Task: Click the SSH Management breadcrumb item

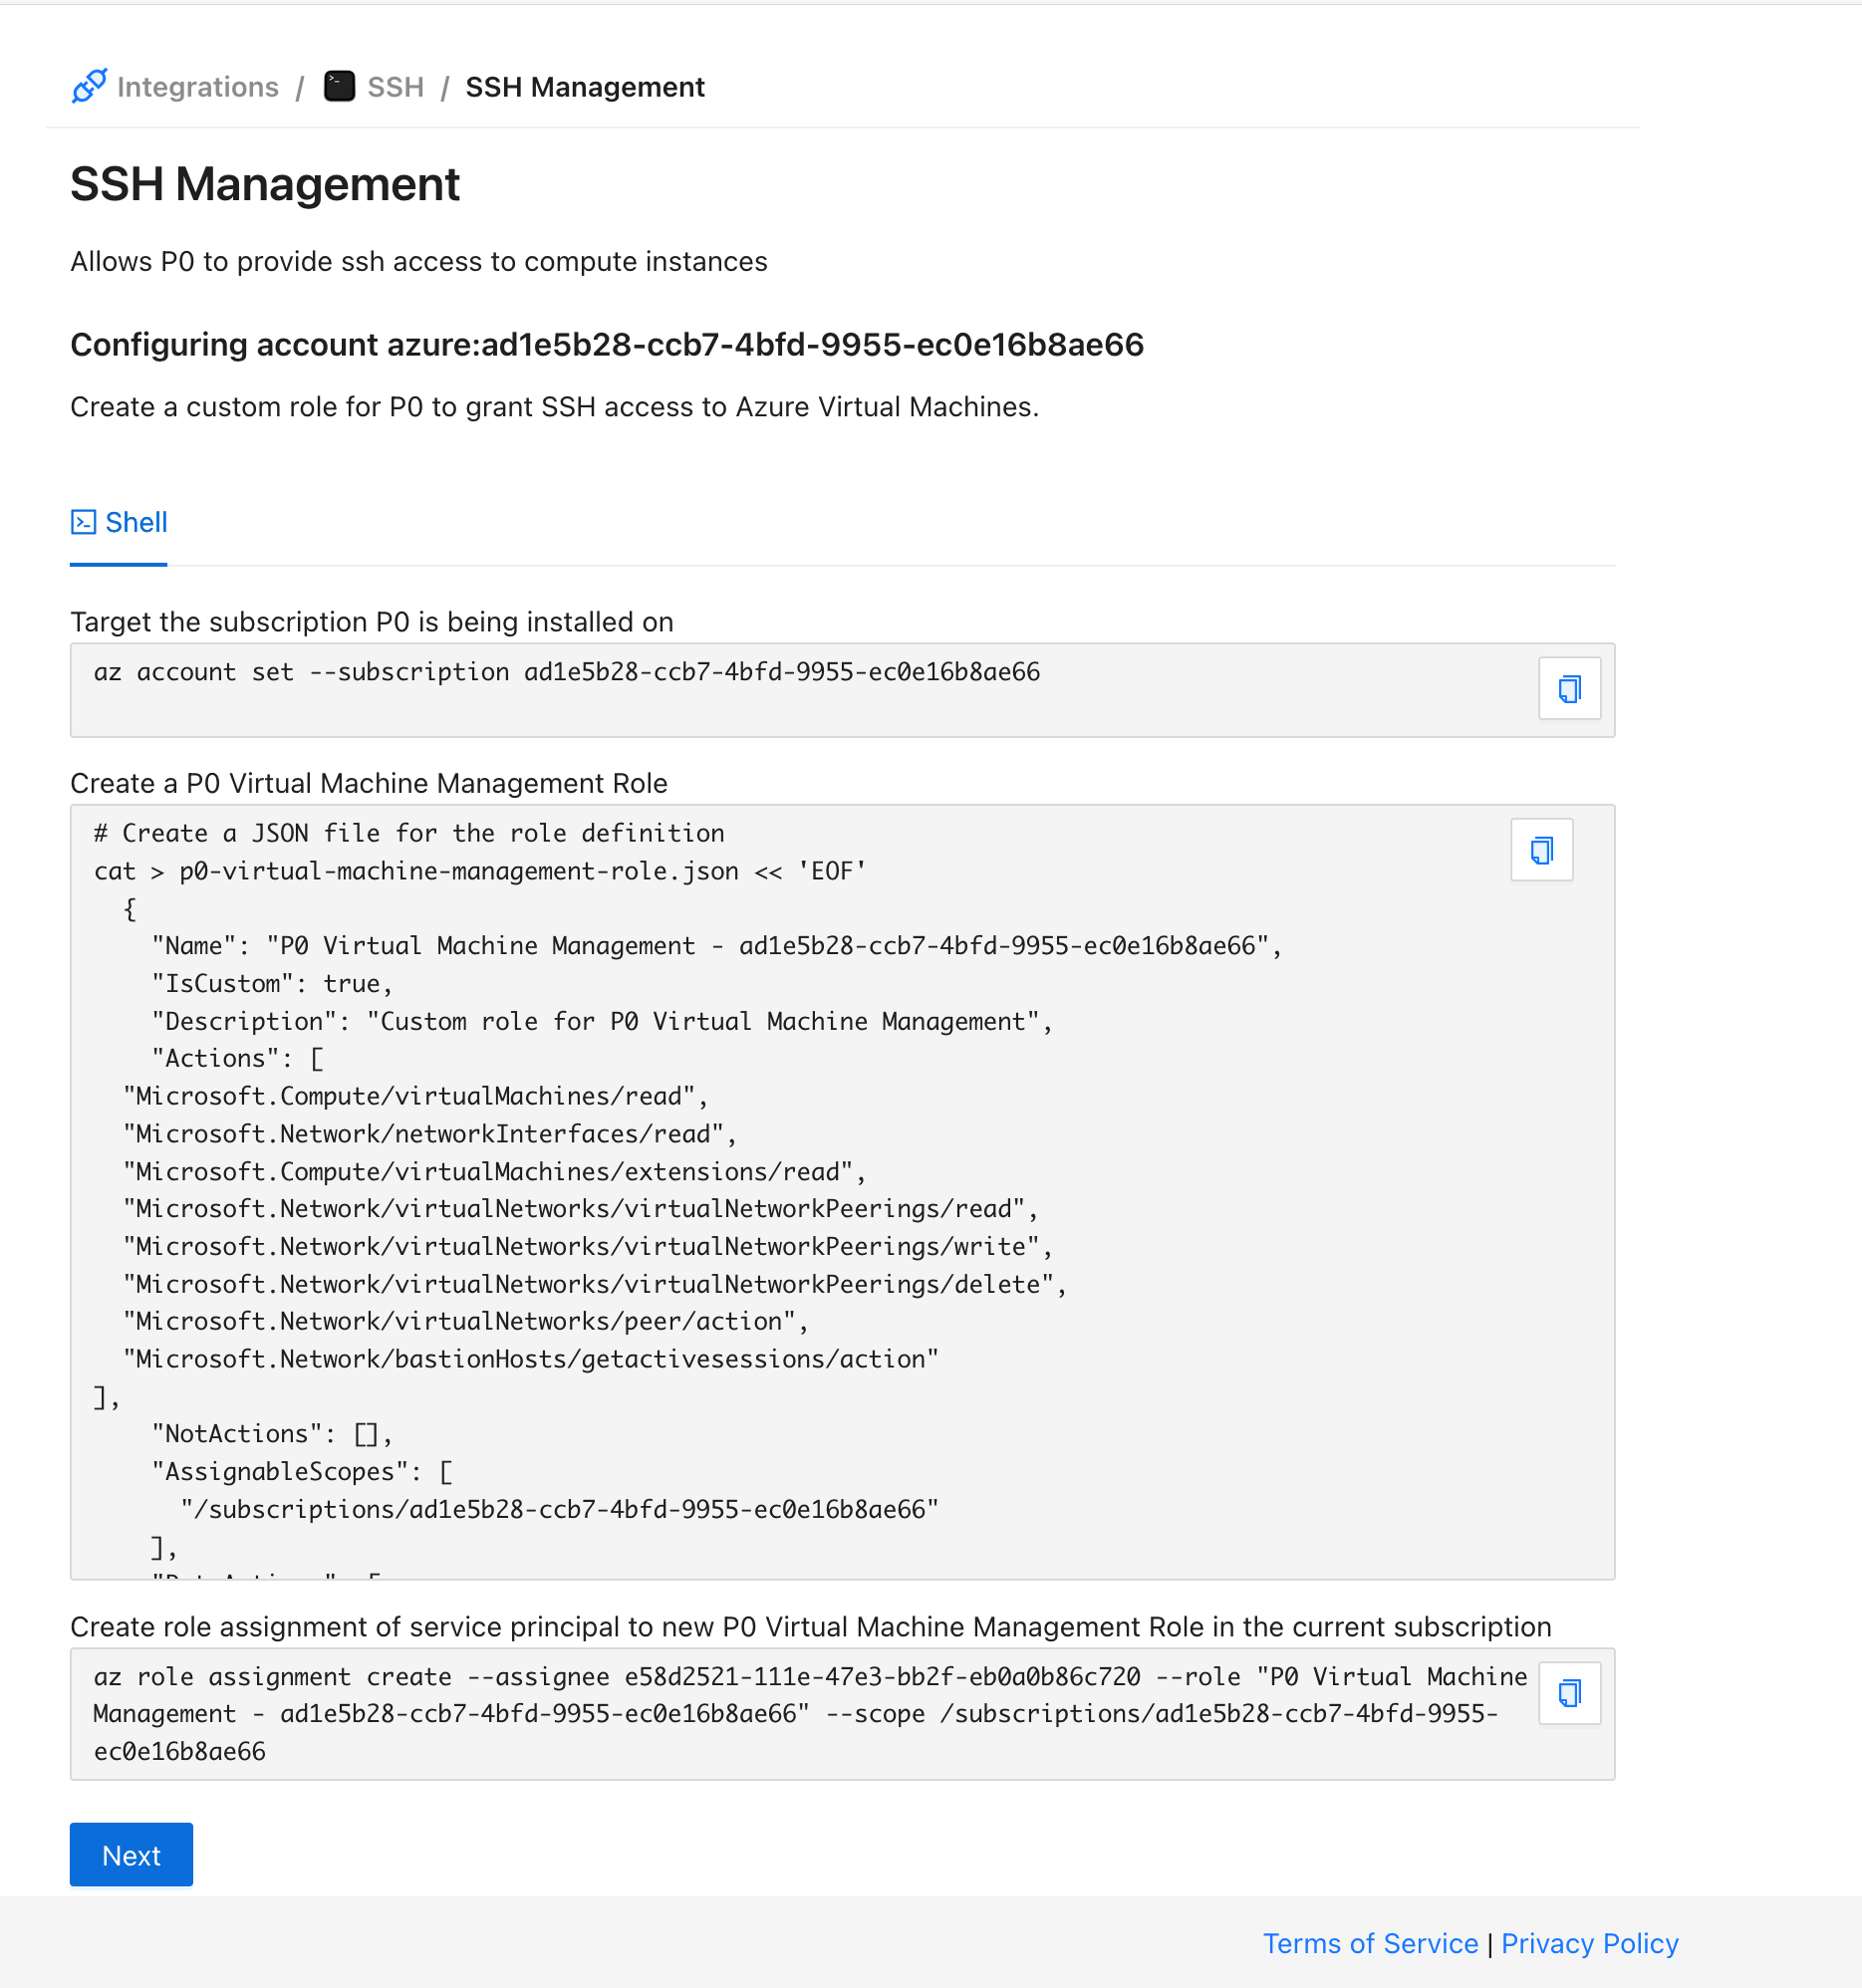Action: click(x=584, y=87)
